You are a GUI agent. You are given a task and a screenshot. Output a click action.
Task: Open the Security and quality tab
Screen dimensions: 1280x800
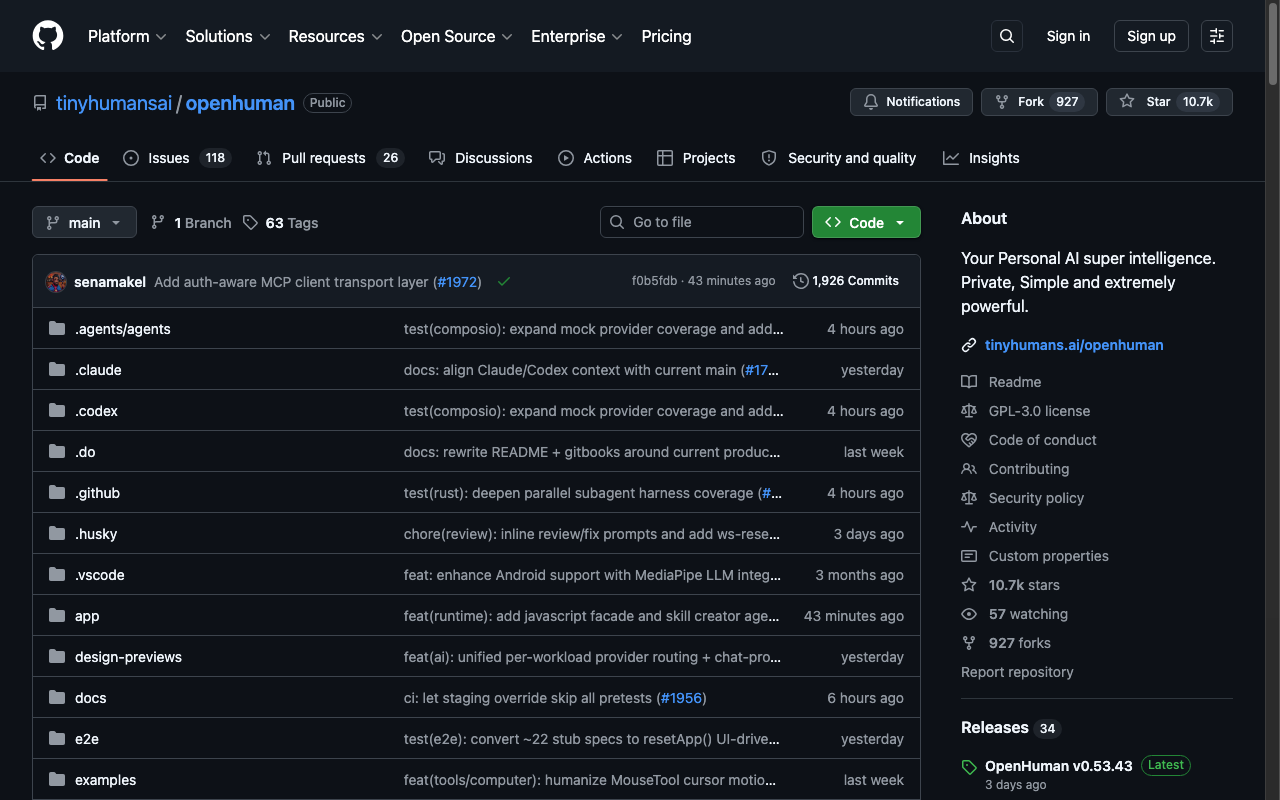tap(839, 158)
